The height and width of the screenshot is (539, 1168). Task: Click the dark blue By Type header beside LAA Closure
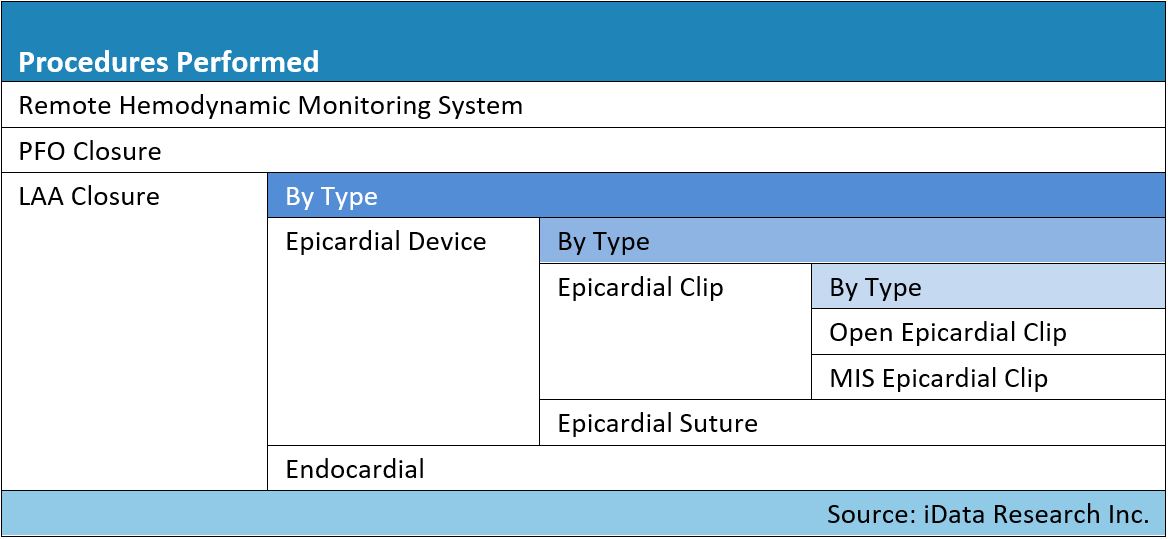(x=717, y=196)
